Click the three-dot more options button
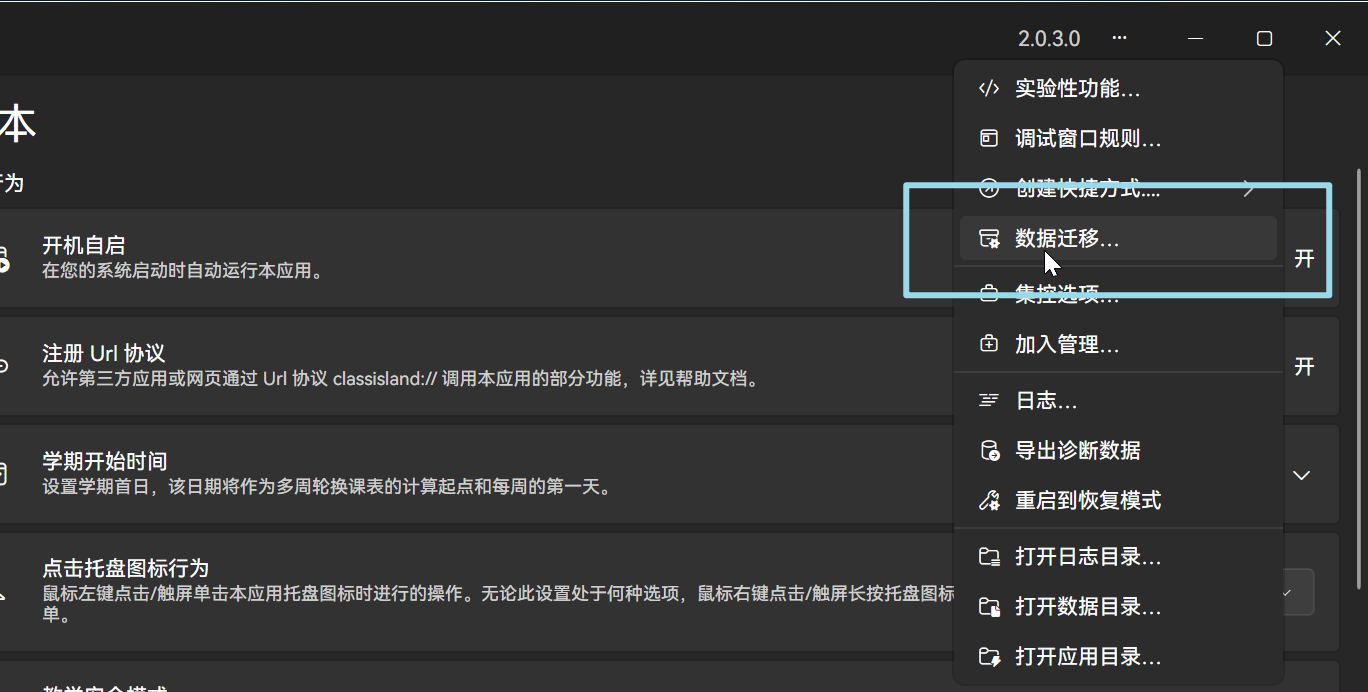The height and width of the screenshot is (692, 1368). click(x=1119, y=38)
